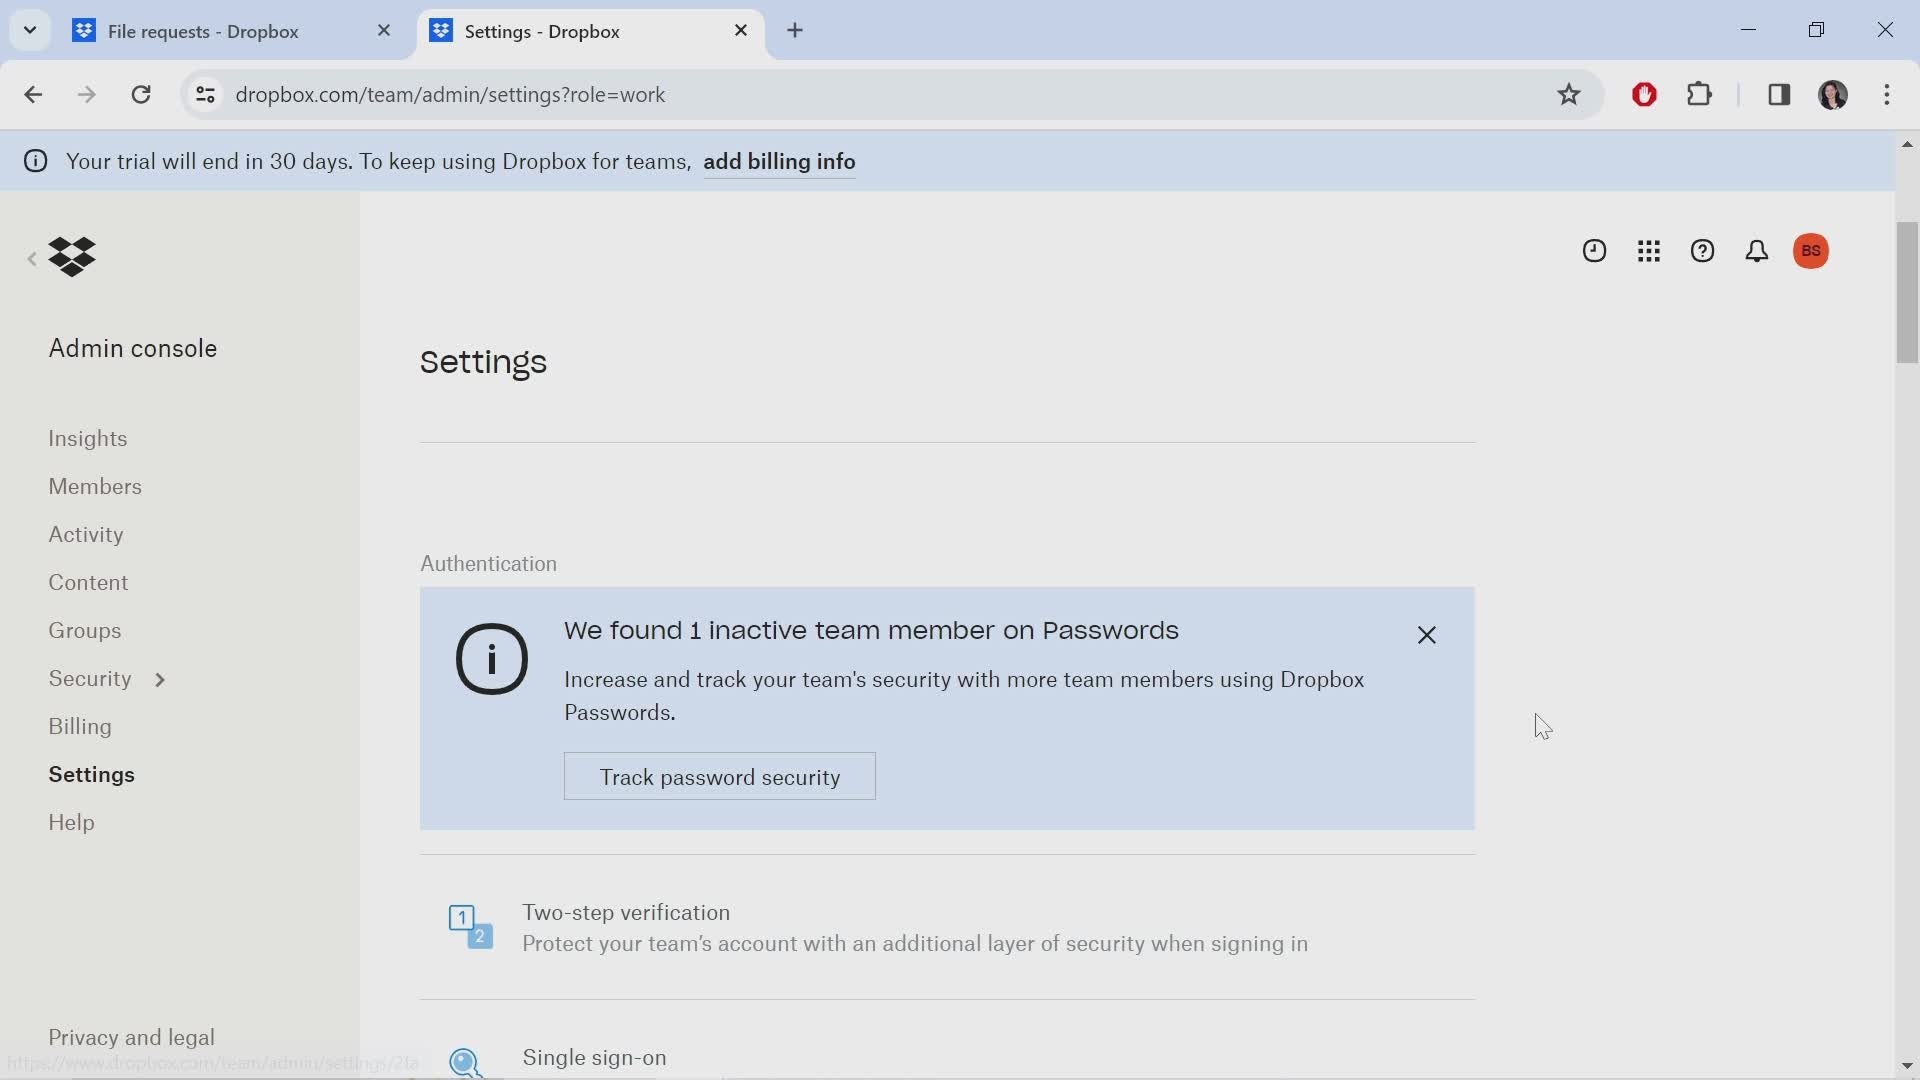
Task: Click Track password security button
Action: point(720,777)
